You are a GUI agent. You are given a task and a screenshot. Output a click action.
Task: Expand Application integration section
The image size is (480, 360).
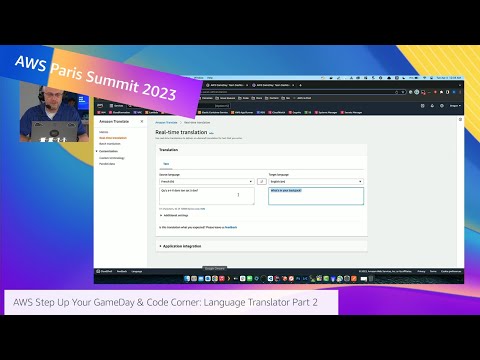click(x=180, y=246)
